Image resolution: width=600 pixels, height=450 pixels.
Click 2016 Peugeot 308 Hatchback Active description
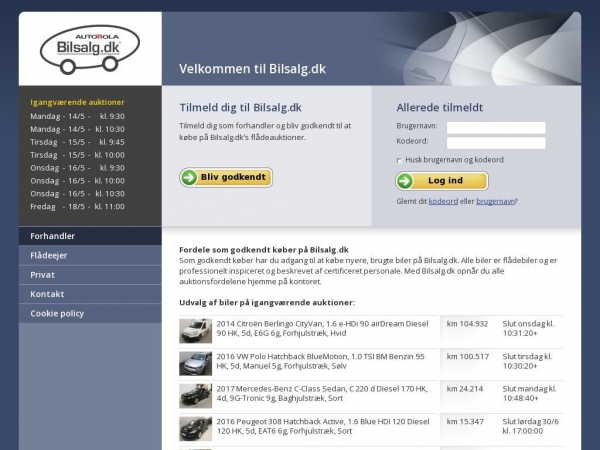coord(323,426)
